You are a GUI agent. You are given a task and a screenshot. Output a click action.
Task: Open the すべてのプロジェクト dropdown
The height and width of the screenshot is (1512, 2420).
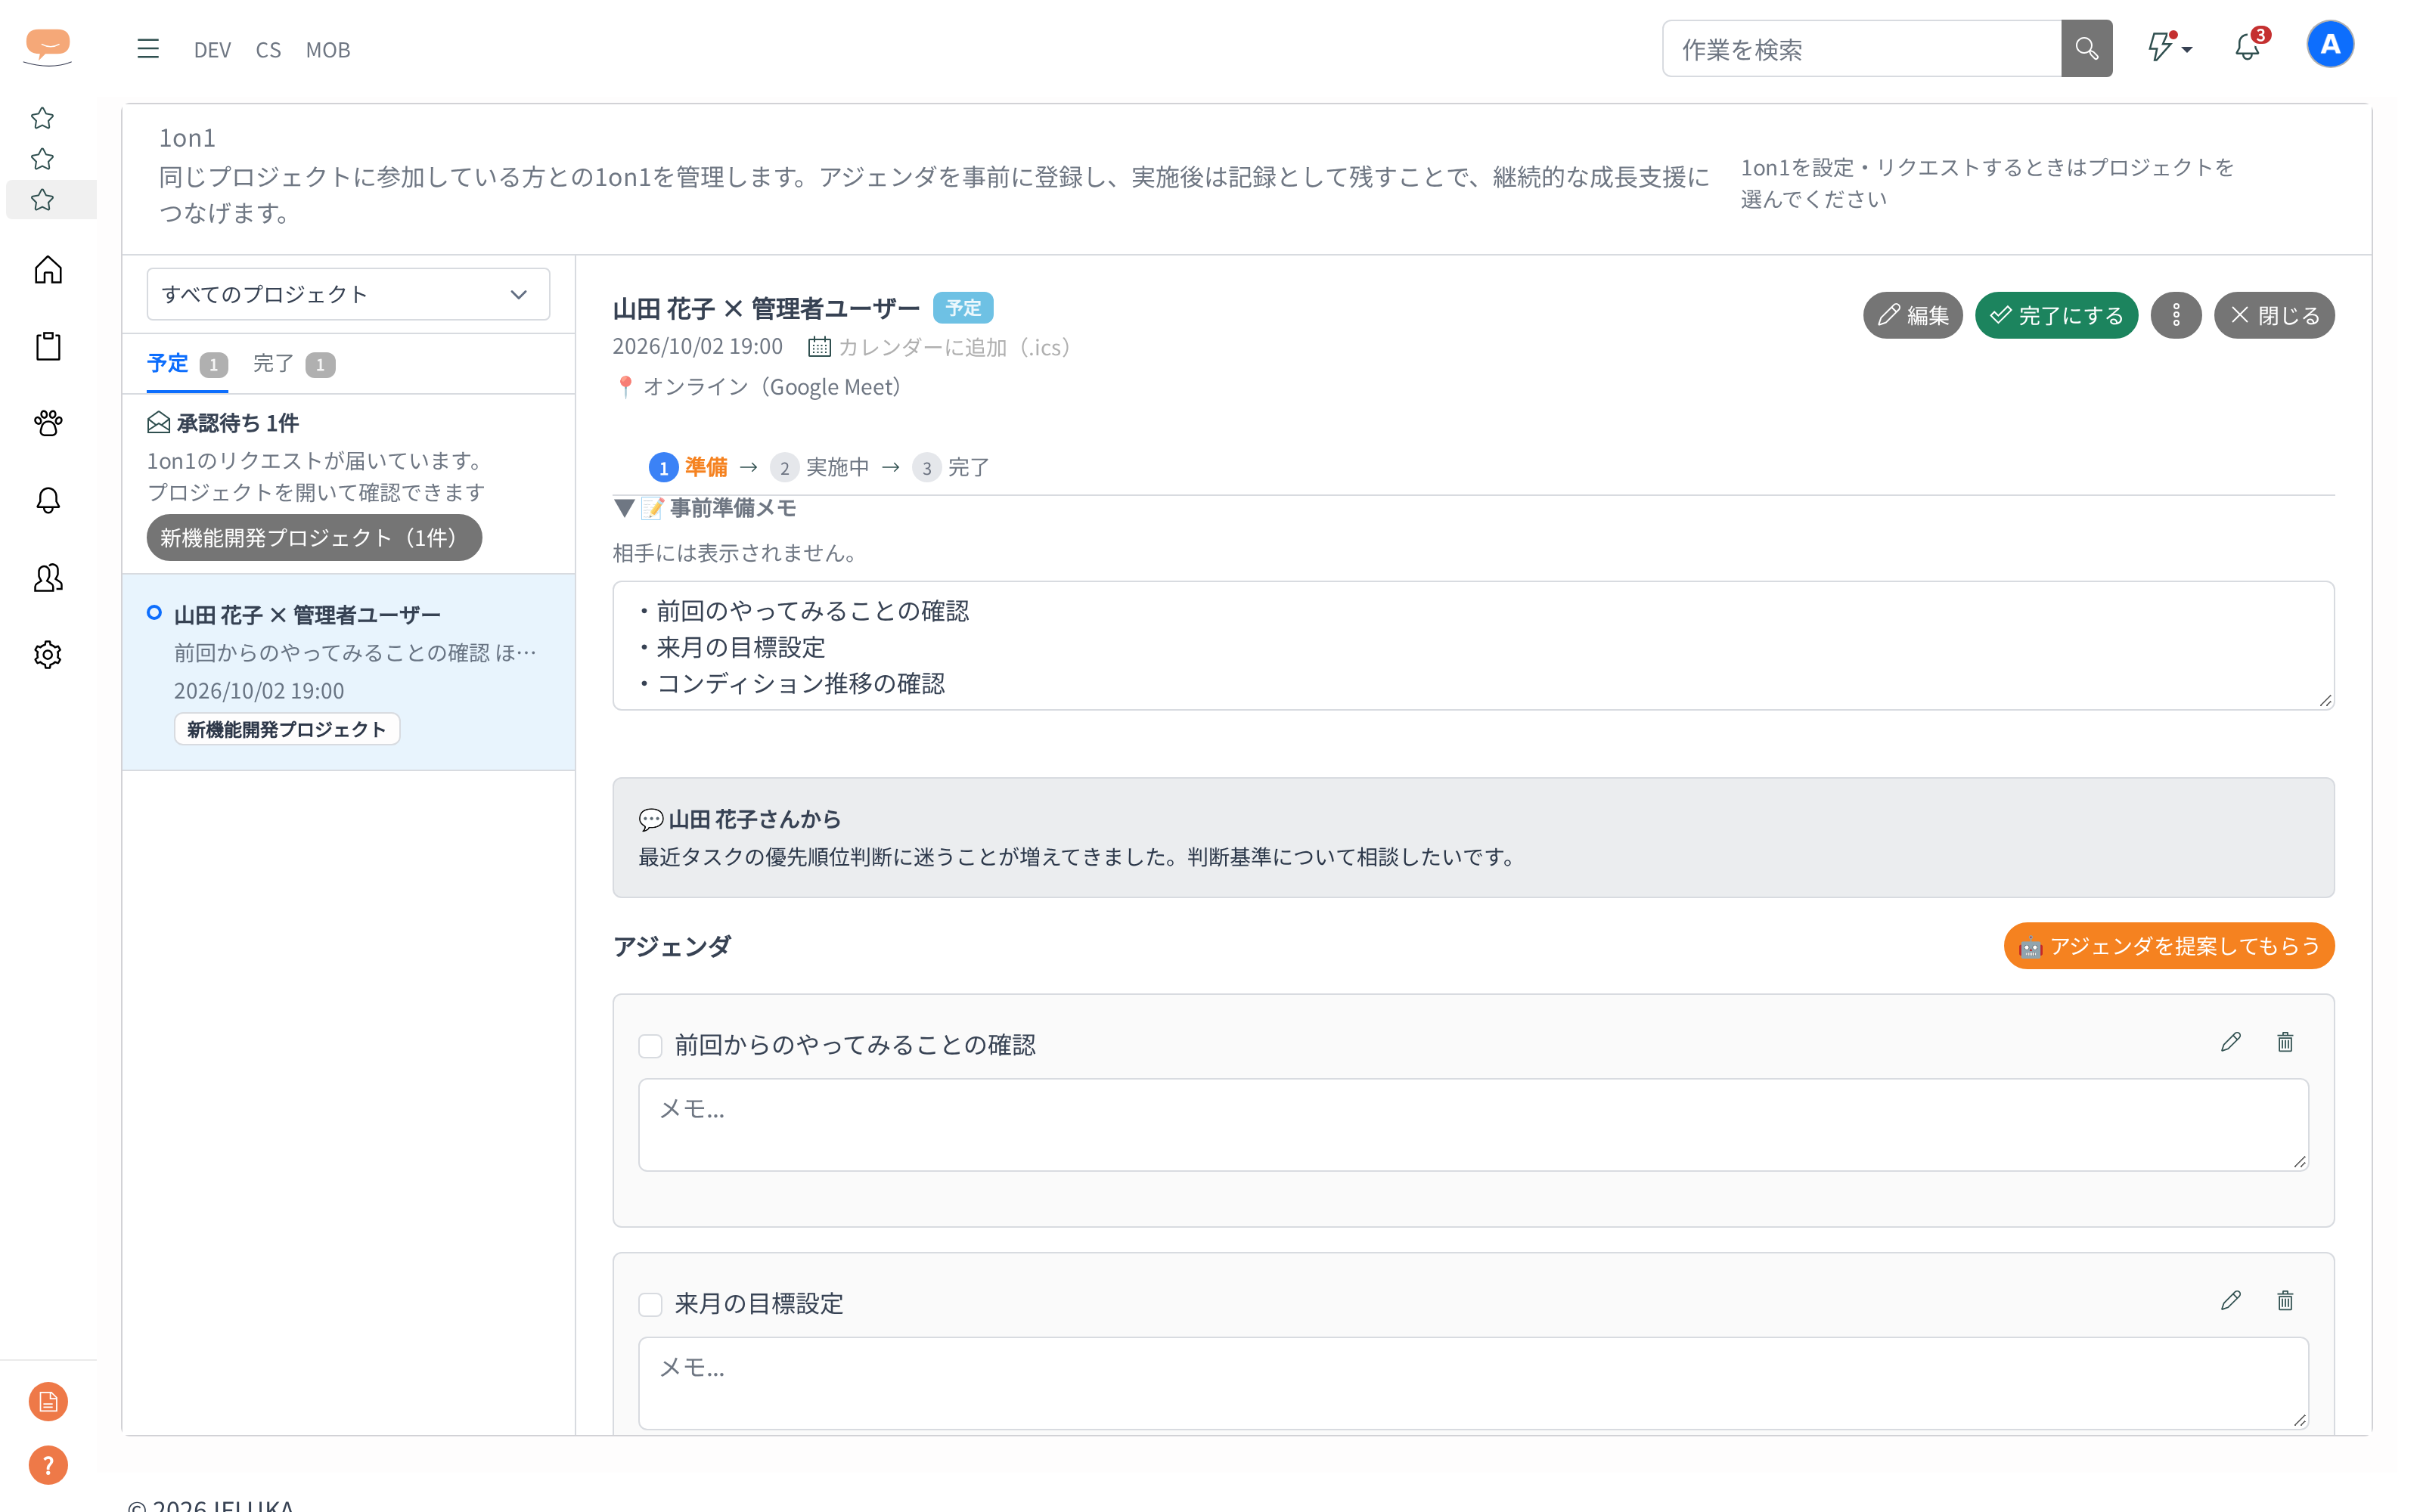[348, 294]
